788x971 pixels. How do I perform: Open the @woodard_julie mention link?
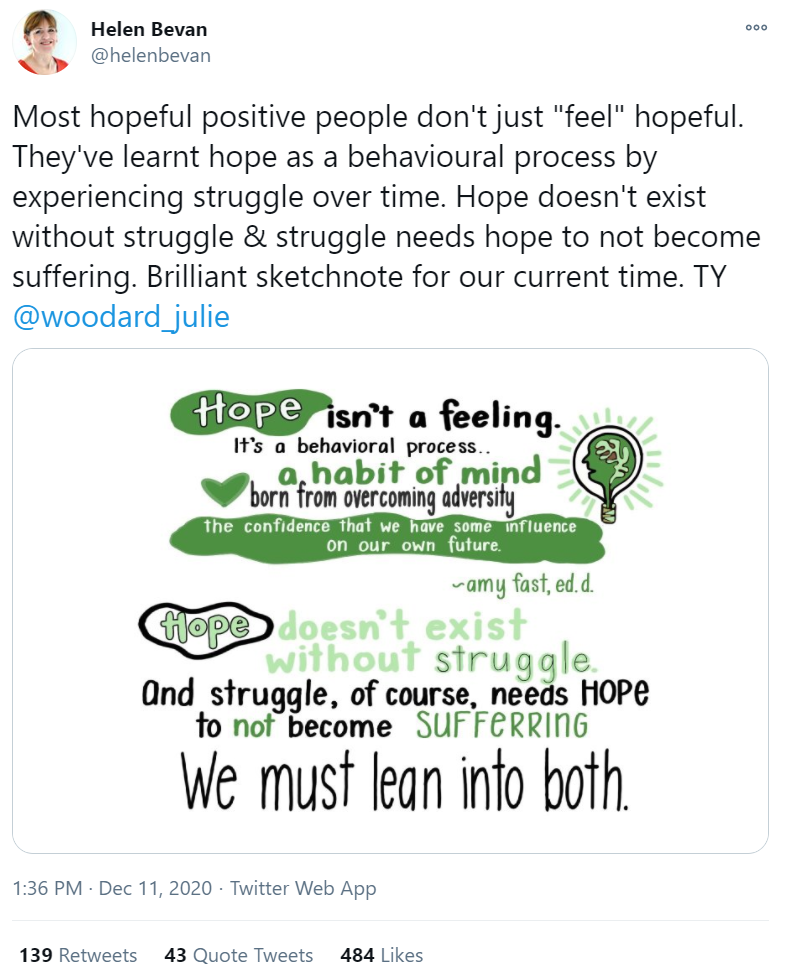121,316
